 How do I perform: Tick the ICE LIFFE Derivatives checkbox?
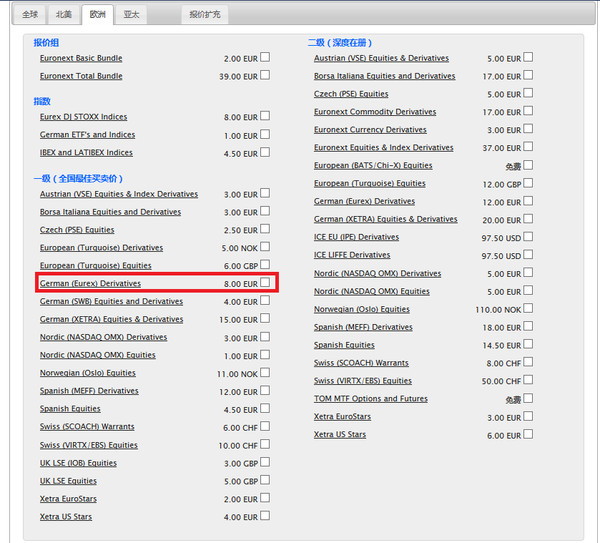tap(528, 254)
